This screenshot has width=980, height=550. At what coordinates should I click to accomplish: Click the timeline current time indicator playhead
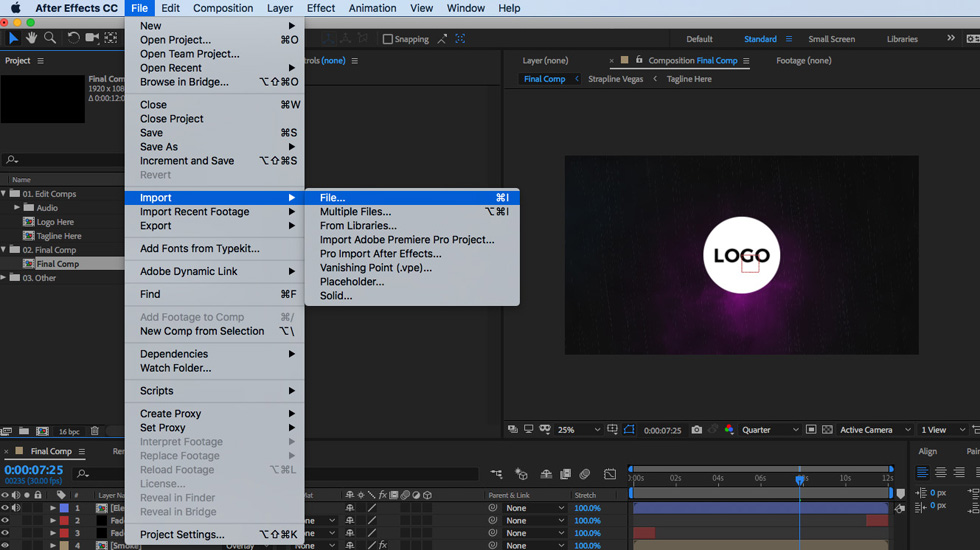(799, 479)
